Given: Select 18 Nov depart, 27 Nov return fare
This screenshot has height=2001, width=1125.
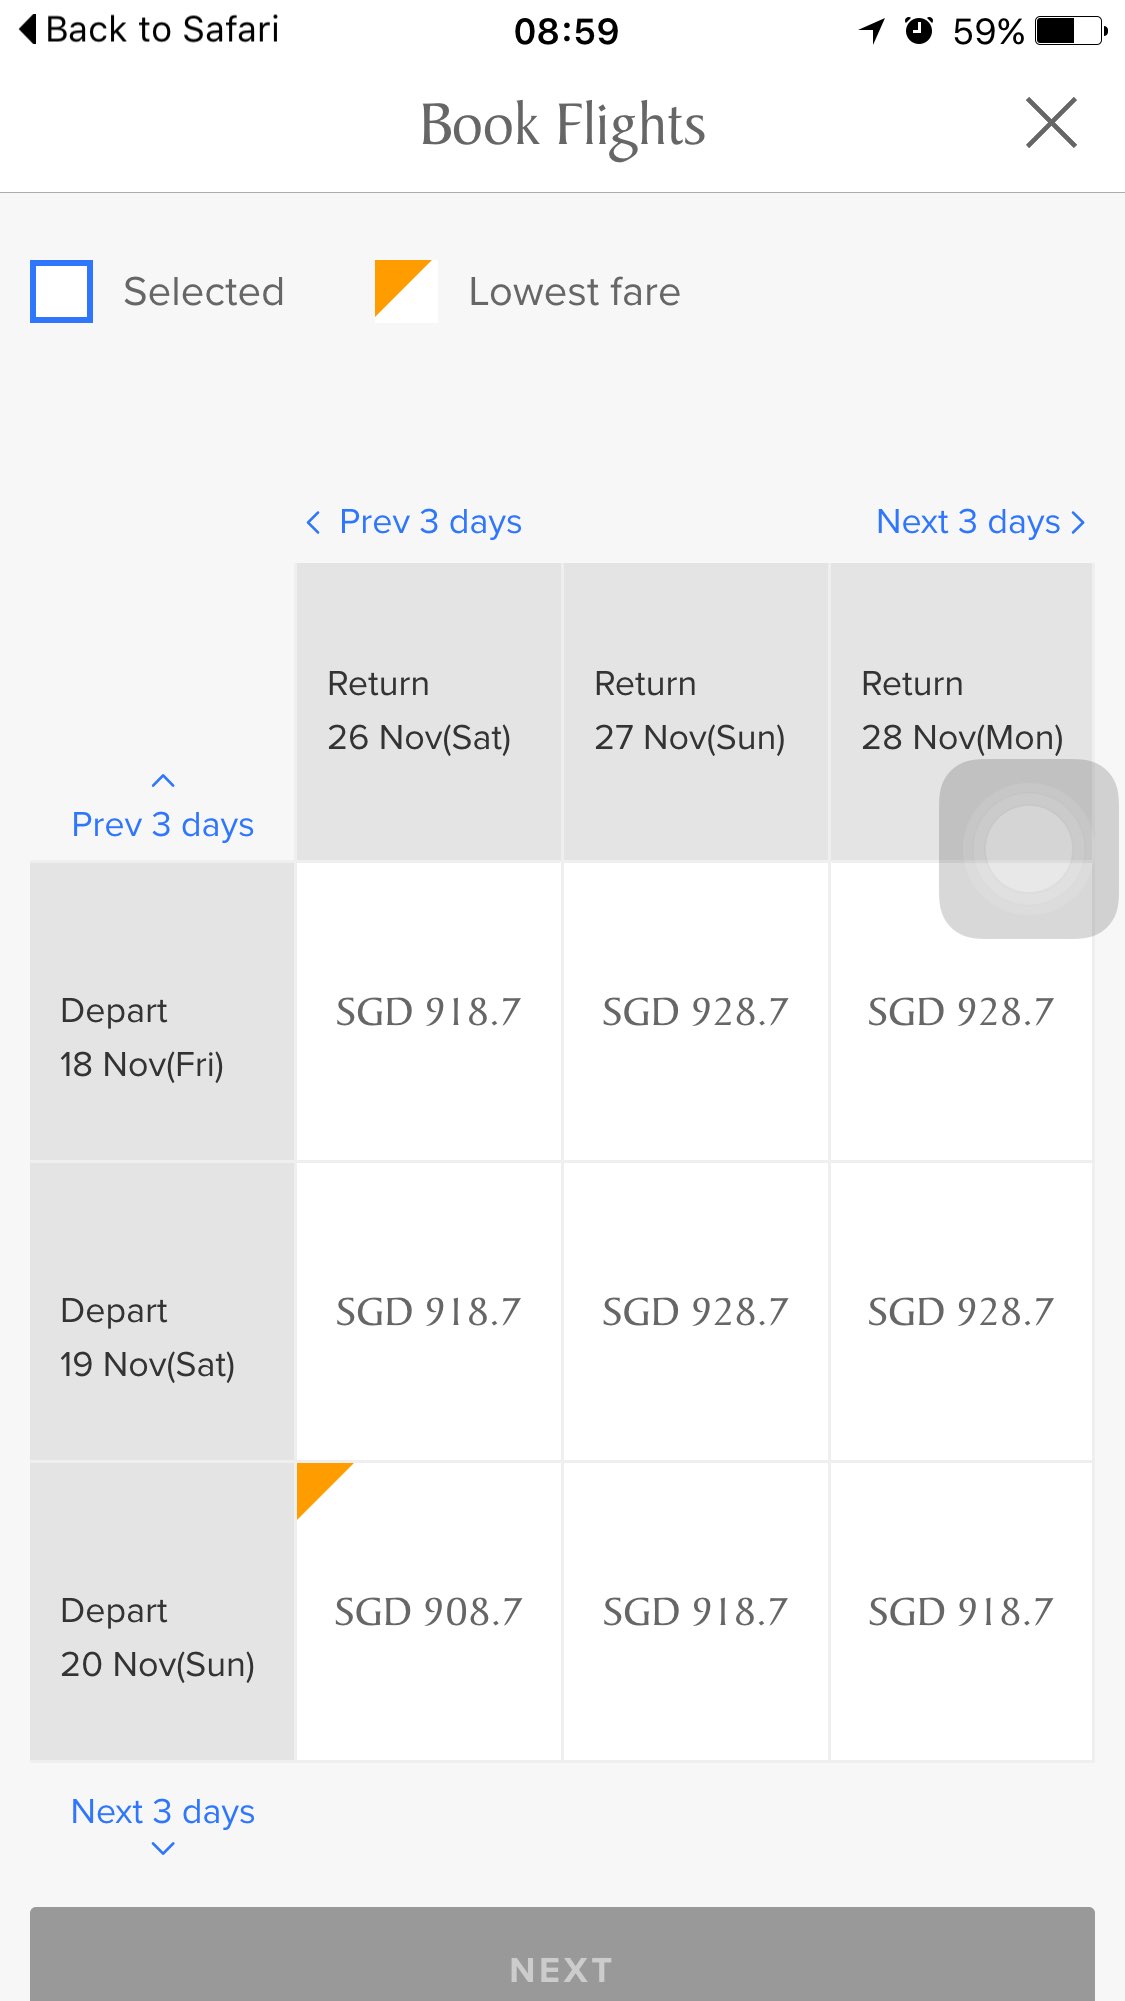Looking at the screenshot, I should click(x=695, y=1011).
